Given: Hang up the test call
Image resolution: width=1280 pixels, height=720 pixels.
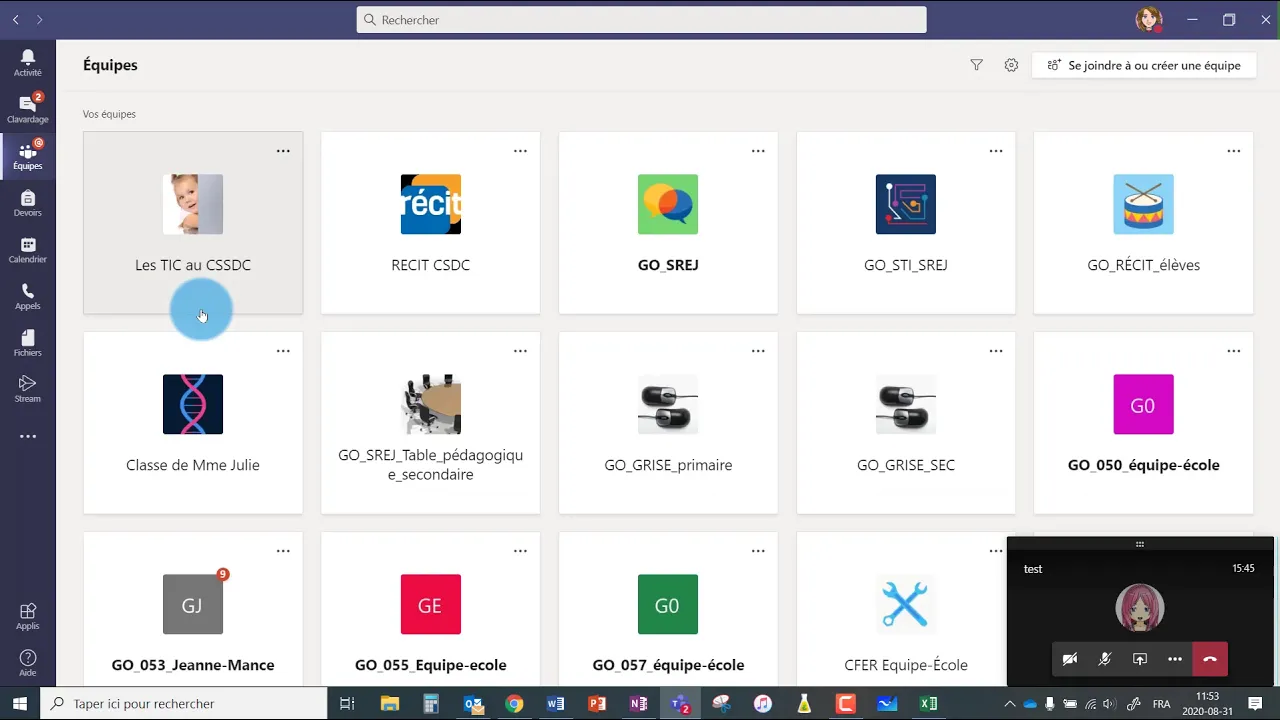Looking at the screenshot, I should tap(1210, 659).
